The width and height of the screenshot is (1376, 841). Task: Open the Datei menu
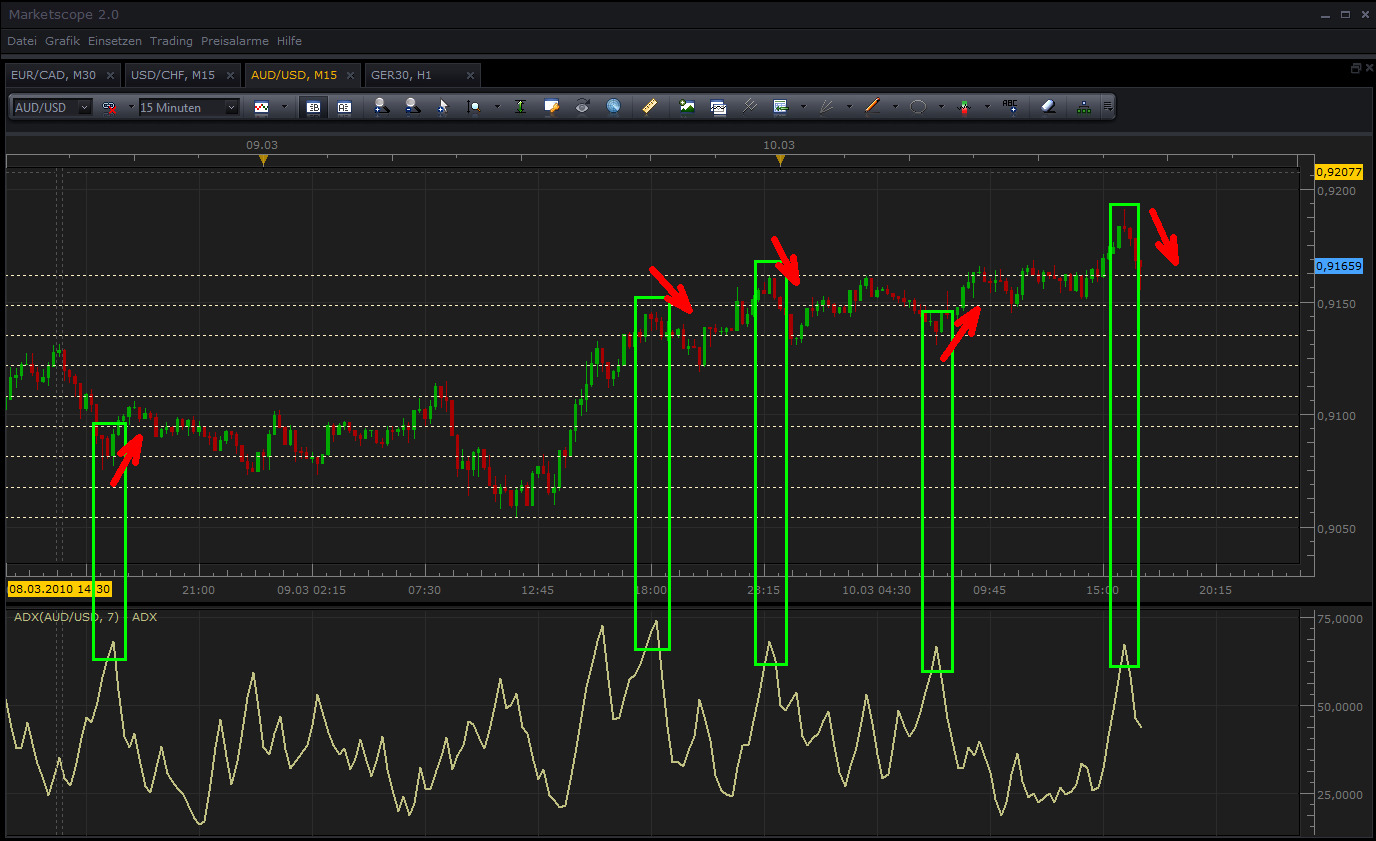(21, 41)
